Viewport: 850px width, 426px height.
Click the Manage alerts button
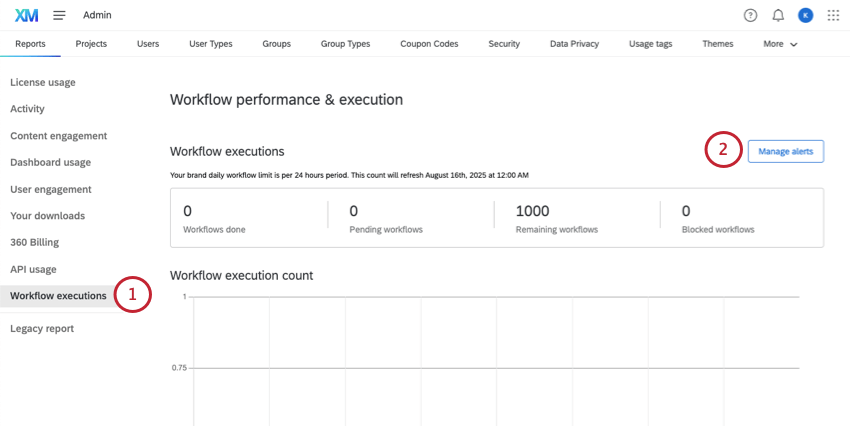pos(786,152)
